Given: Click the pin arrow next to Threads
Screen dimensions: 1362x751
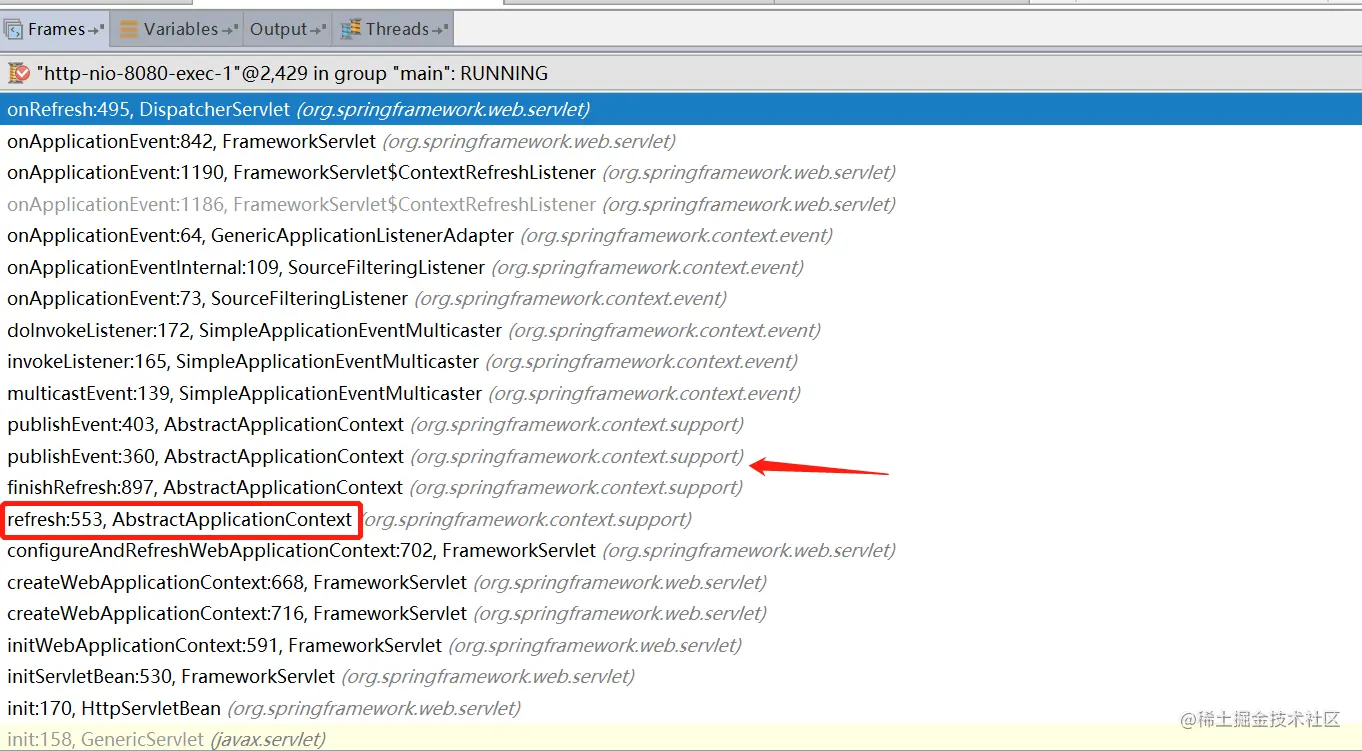Looking at the screenshot, I should (x=441, y=30).
